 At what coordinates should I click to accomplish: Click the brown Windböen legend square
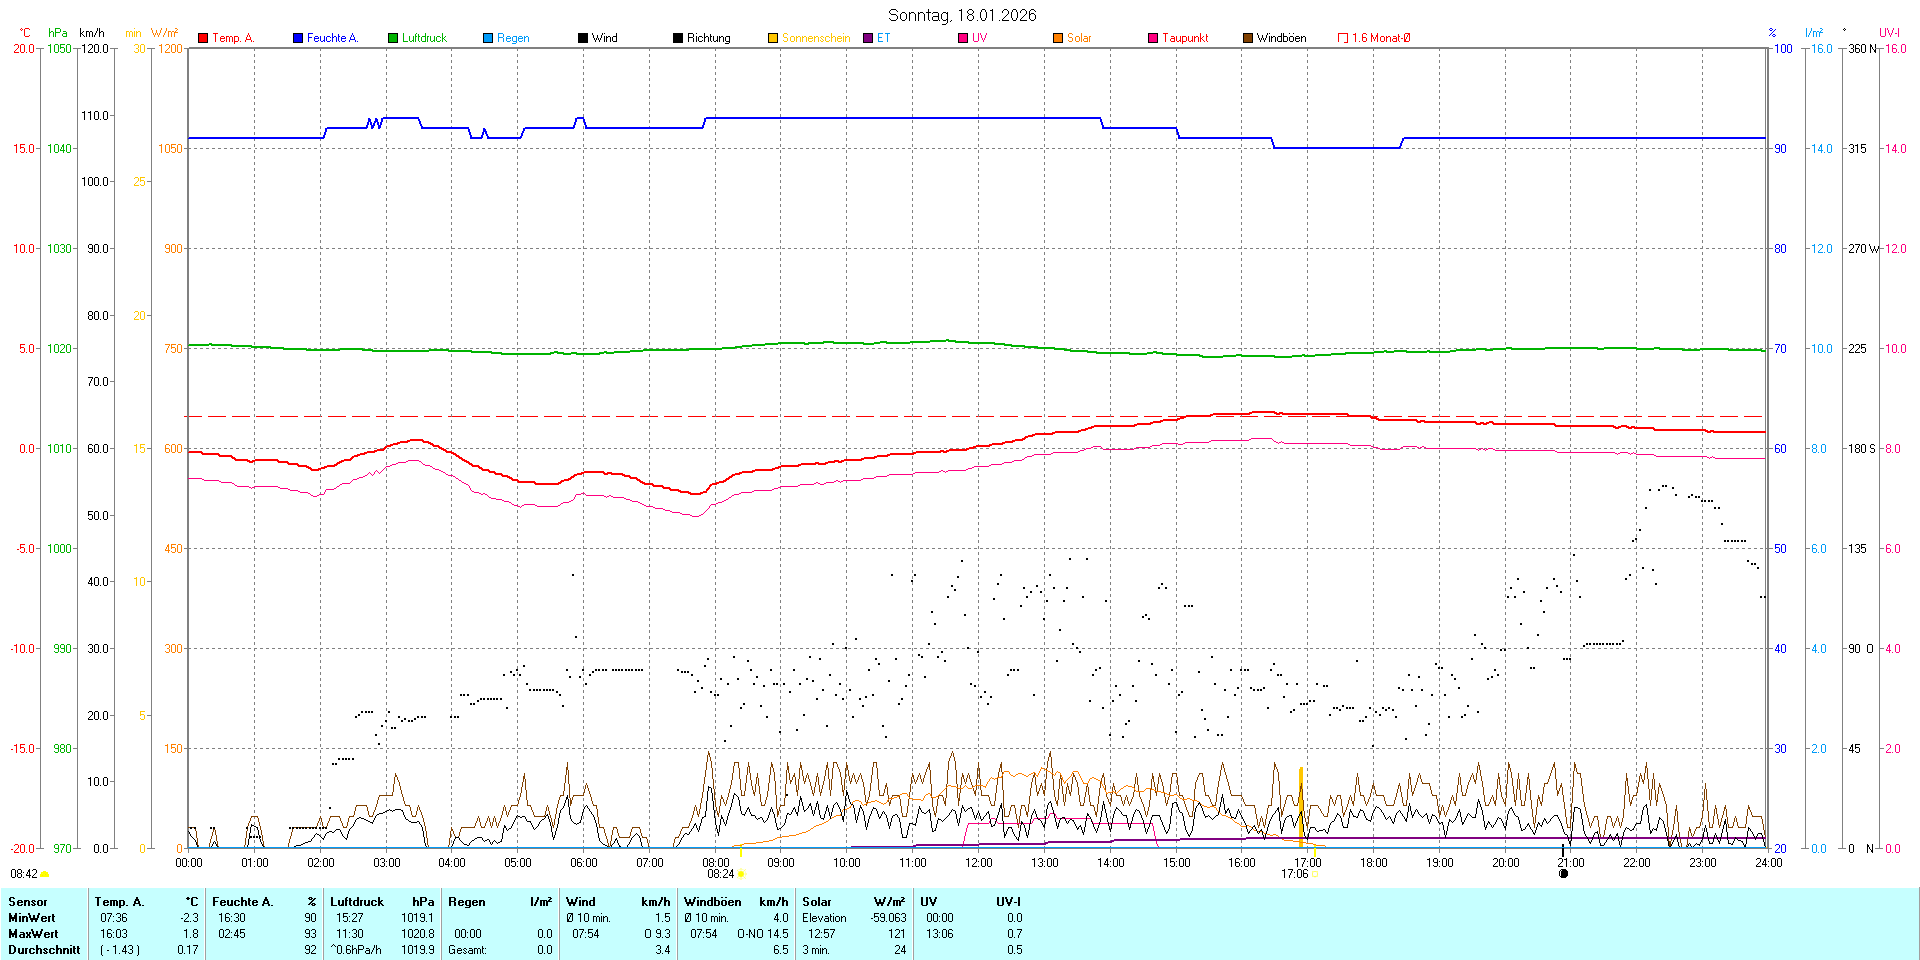pos(1248,38)
